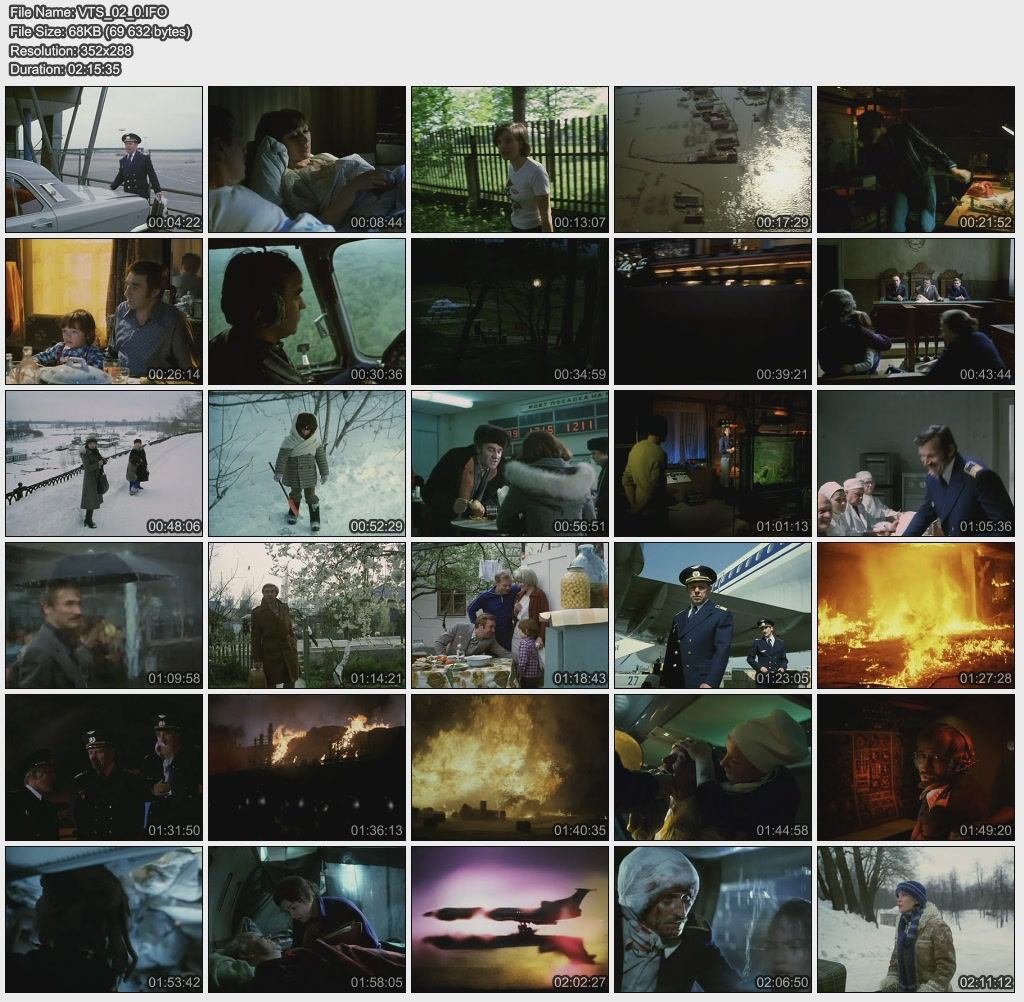Image resolution: width=1024 pixels, height=1002 pixels.
Task: Open the 00:52:29 frame of child in snow
Action: coord(307,464)
